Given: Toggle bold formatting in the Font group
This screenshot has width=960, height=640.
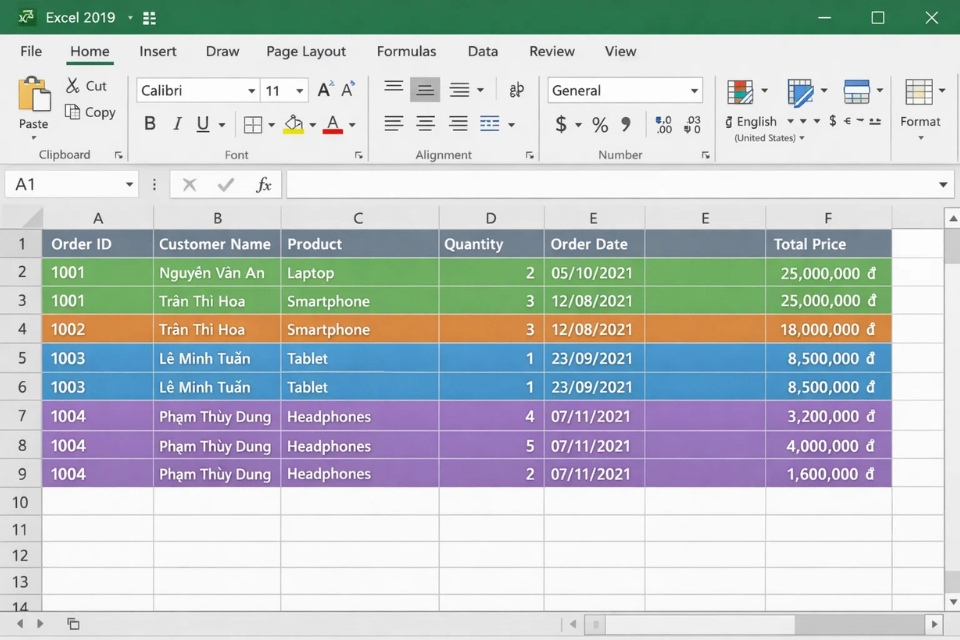Looking at the screenshot, I should [x=149, y=123].
